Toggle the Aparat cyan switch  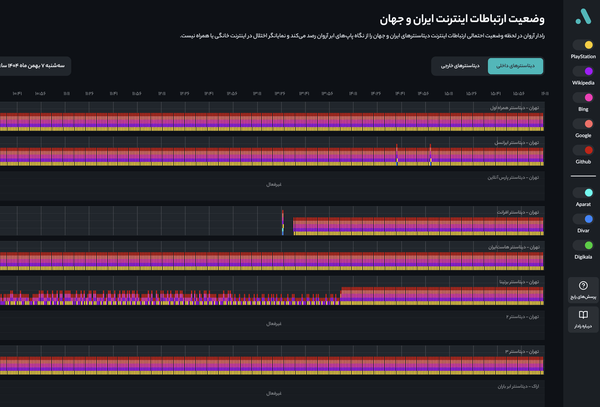pyautogui.click(x=583, y=193)
